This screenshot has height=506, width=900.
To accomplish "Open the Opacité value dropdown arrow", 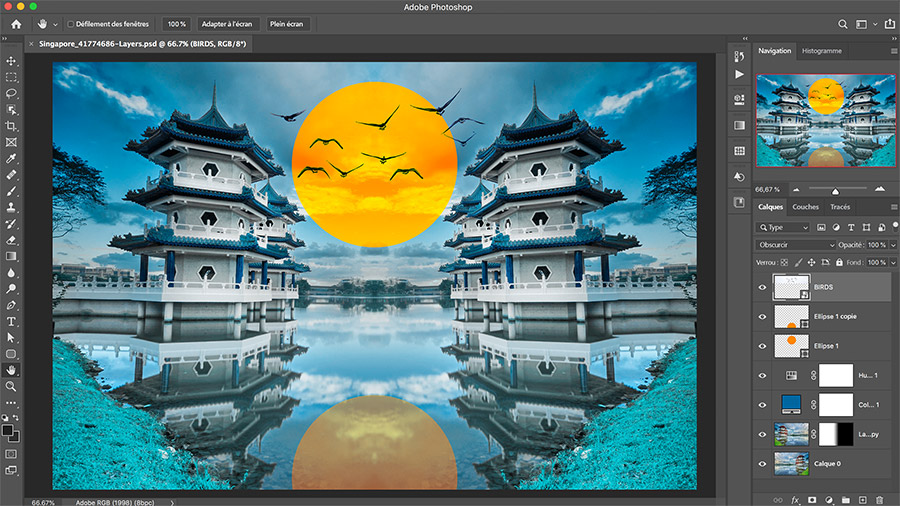I will tap(893, 245).
